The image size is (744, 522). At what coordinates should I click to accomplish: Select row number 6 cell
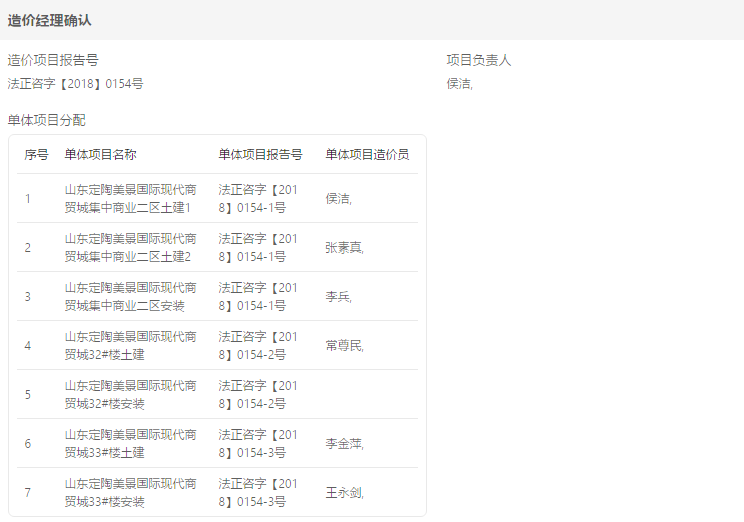[28, 444]
